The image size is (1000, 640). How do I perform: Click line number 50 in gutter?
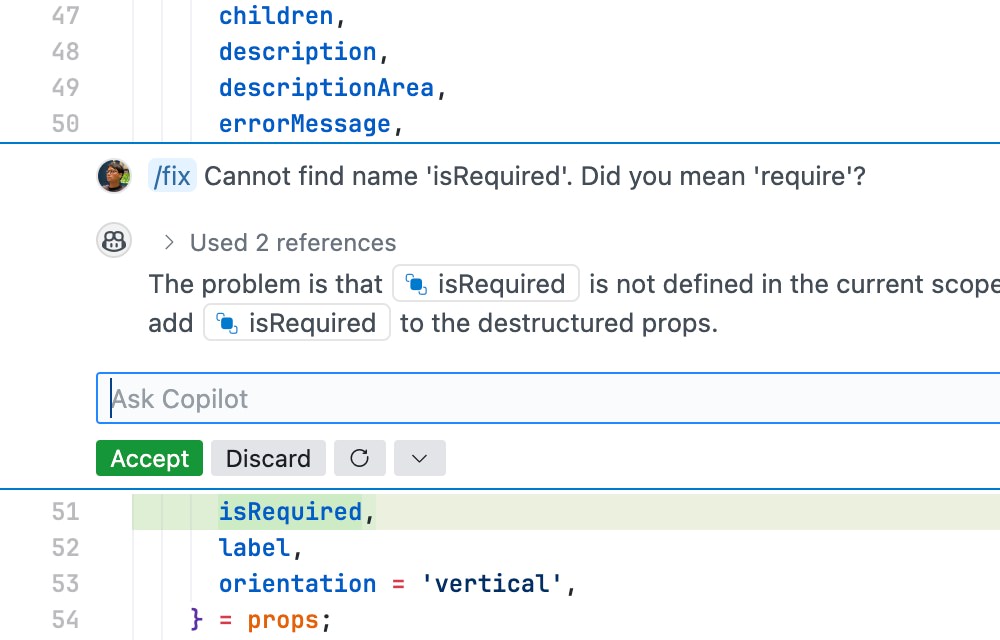[x=65, y=124]
